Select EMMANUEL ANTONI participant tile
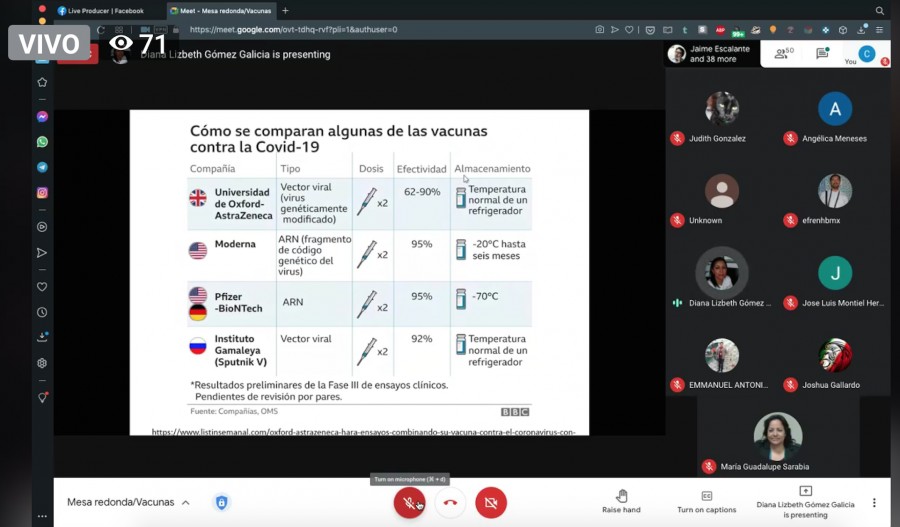The image size is (900, 527). pos(722,363)
